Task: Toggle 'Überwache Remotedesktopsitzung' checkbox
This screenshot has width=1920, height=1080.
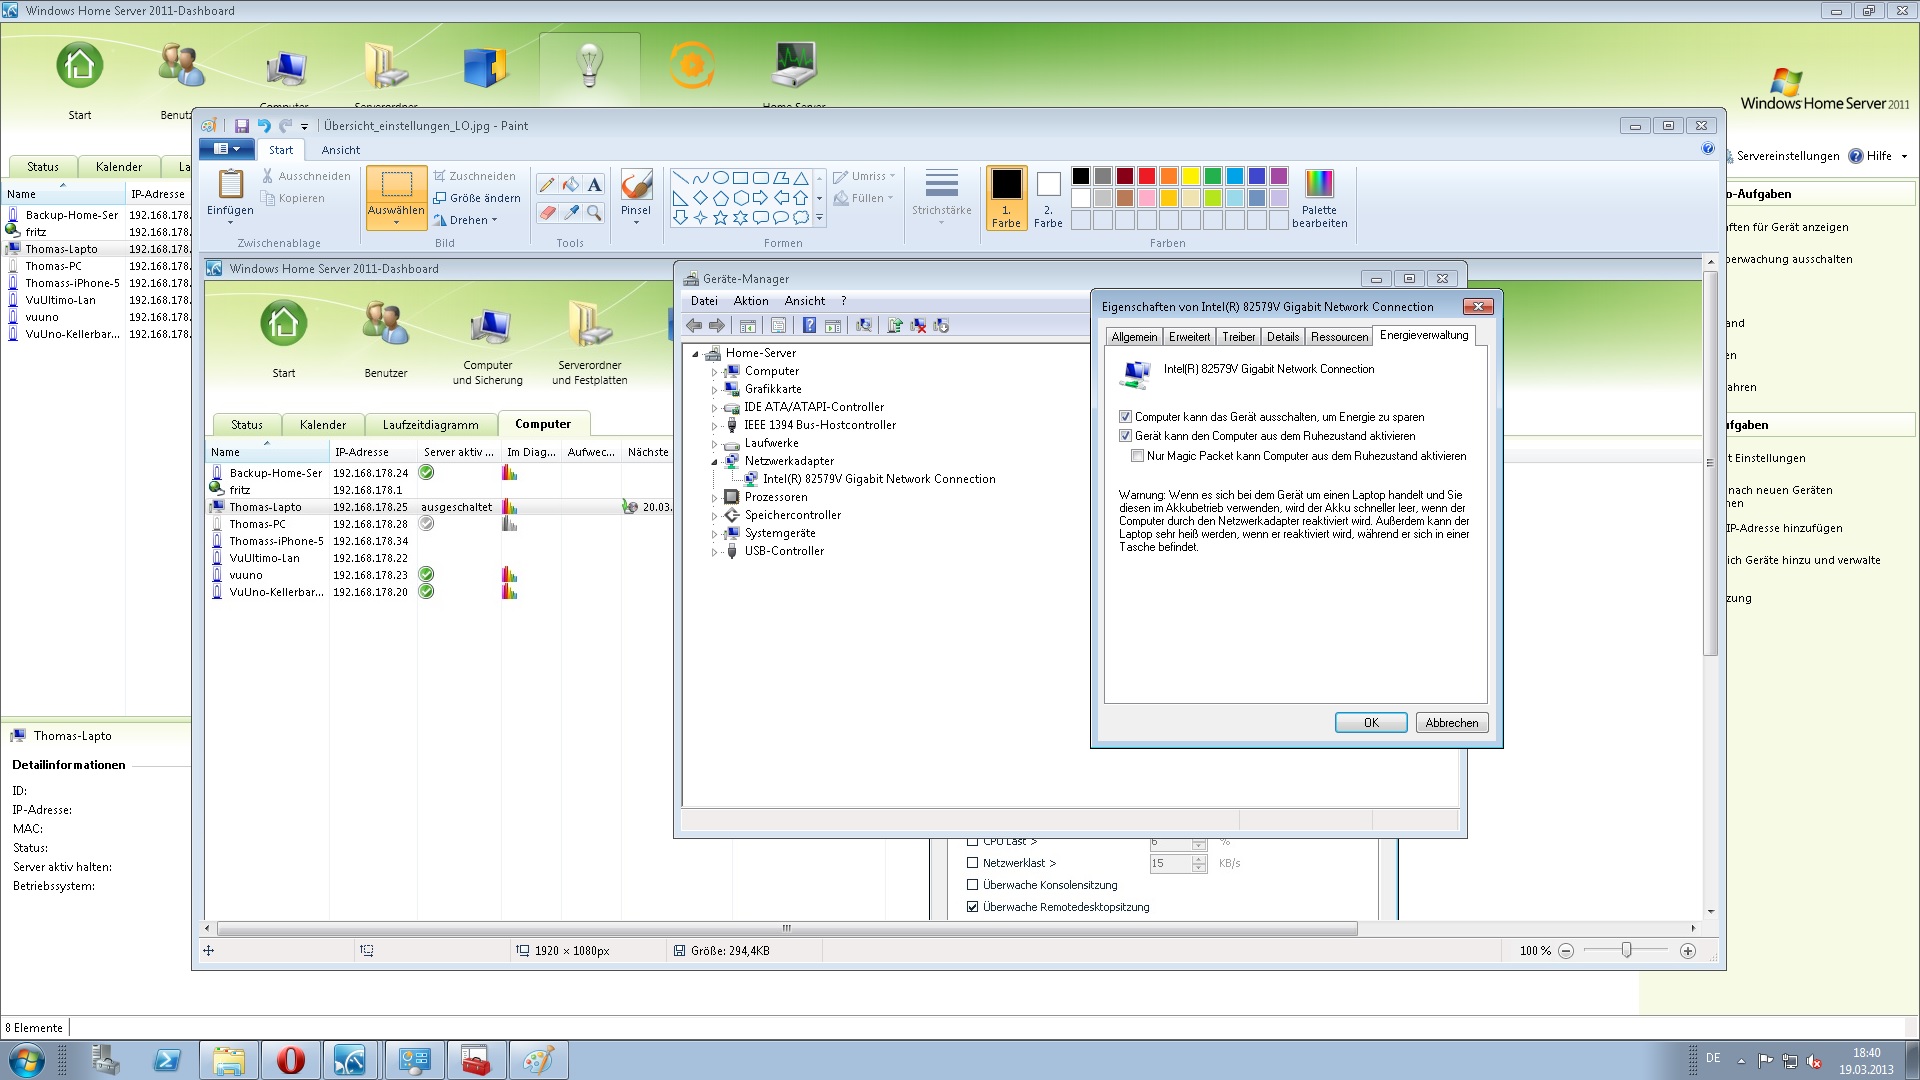Action: [972, 907]
